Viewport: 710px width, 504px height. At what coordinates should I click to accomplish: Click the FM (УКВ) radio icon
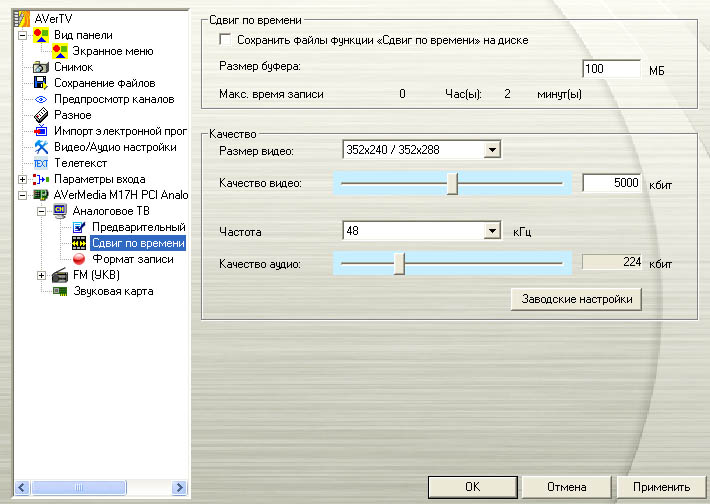tap(60, 275)
